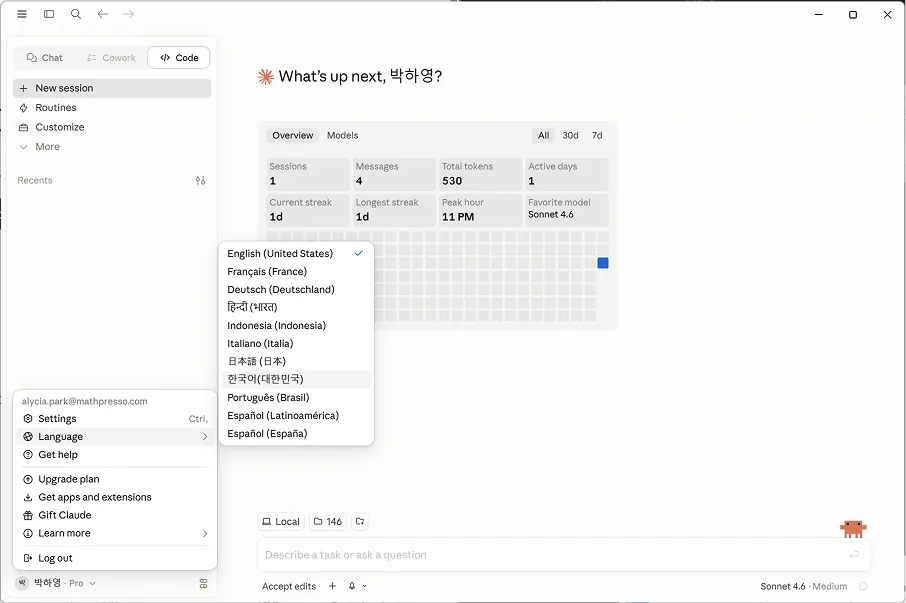Select Español (Latinoamérica) language
Screen dimensions: 906x603
point(296,415)
